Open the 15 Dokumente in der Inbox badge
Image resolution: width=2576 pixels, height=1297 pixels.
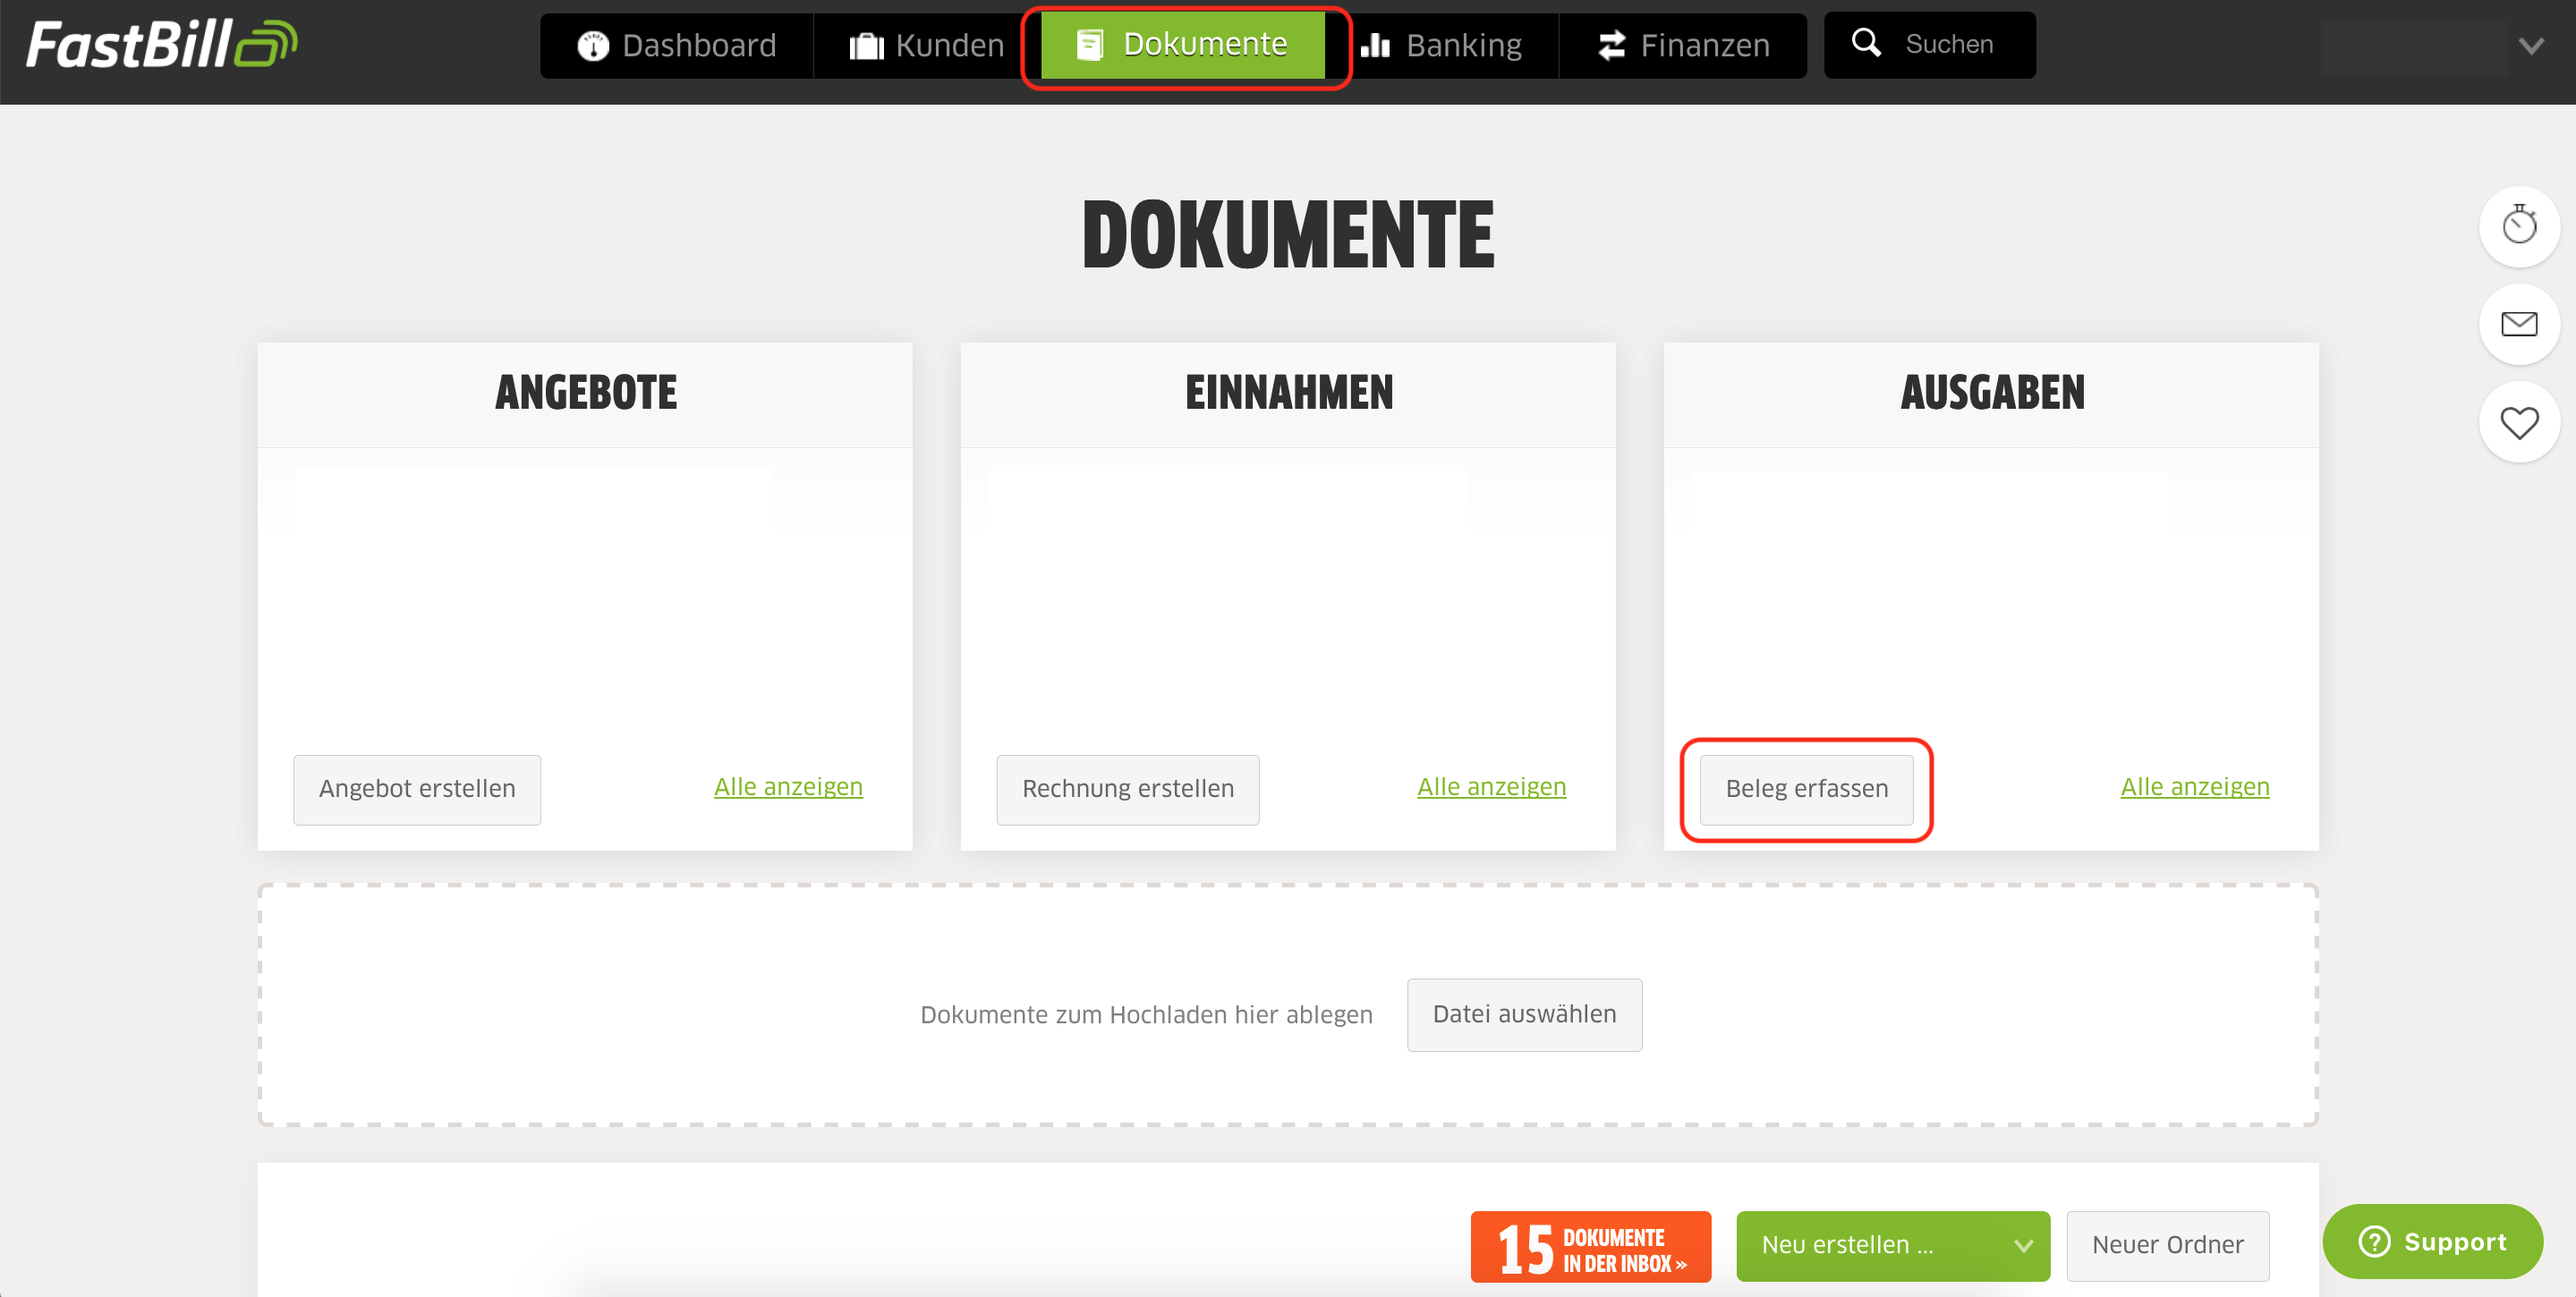pyautogui.click(x=1590, y=1245)
